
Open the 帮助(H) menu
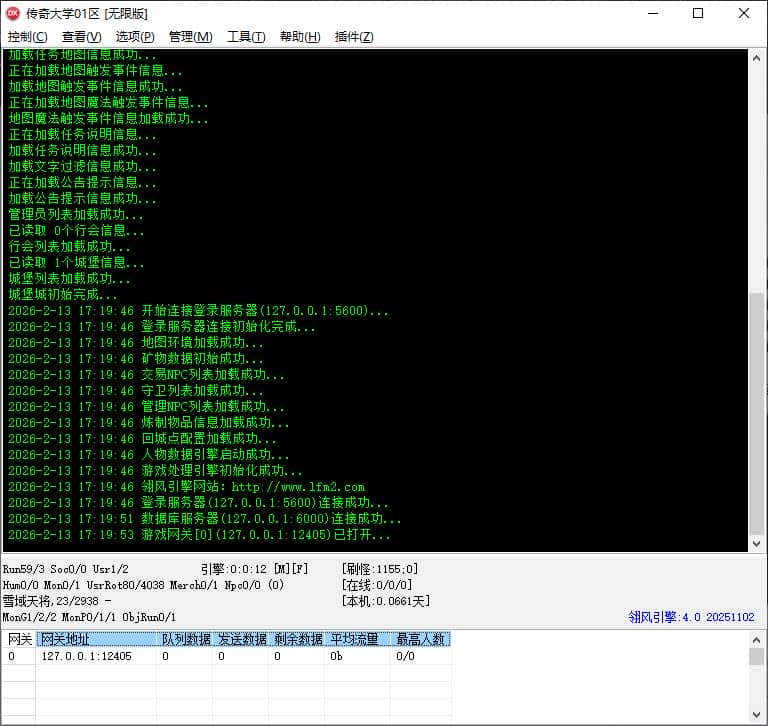300,37
